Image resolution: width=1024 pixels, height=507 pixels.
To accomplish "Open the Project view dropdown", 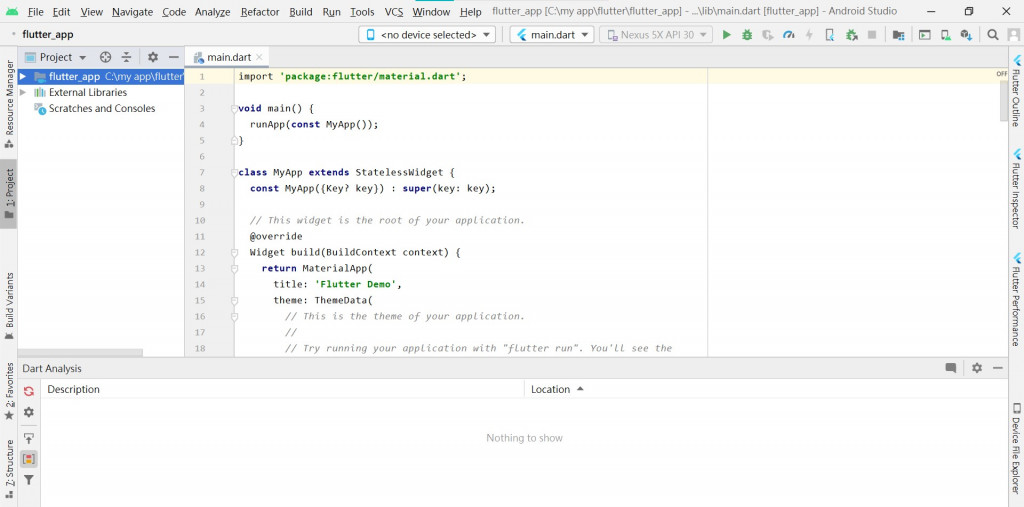I will (x=56, y=57).
